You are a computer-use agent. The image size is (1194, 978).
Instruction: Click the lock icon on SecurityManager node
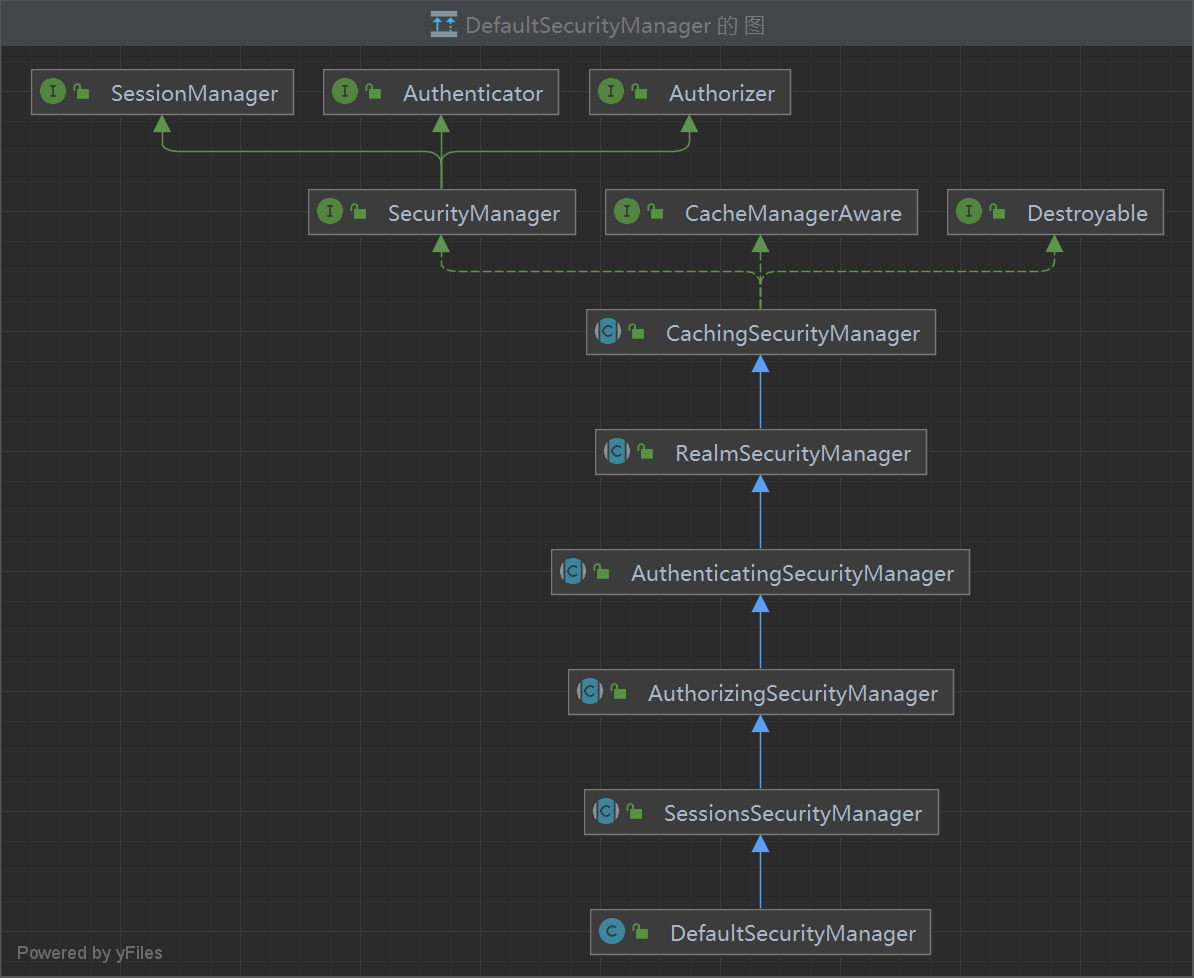point(358,213)
